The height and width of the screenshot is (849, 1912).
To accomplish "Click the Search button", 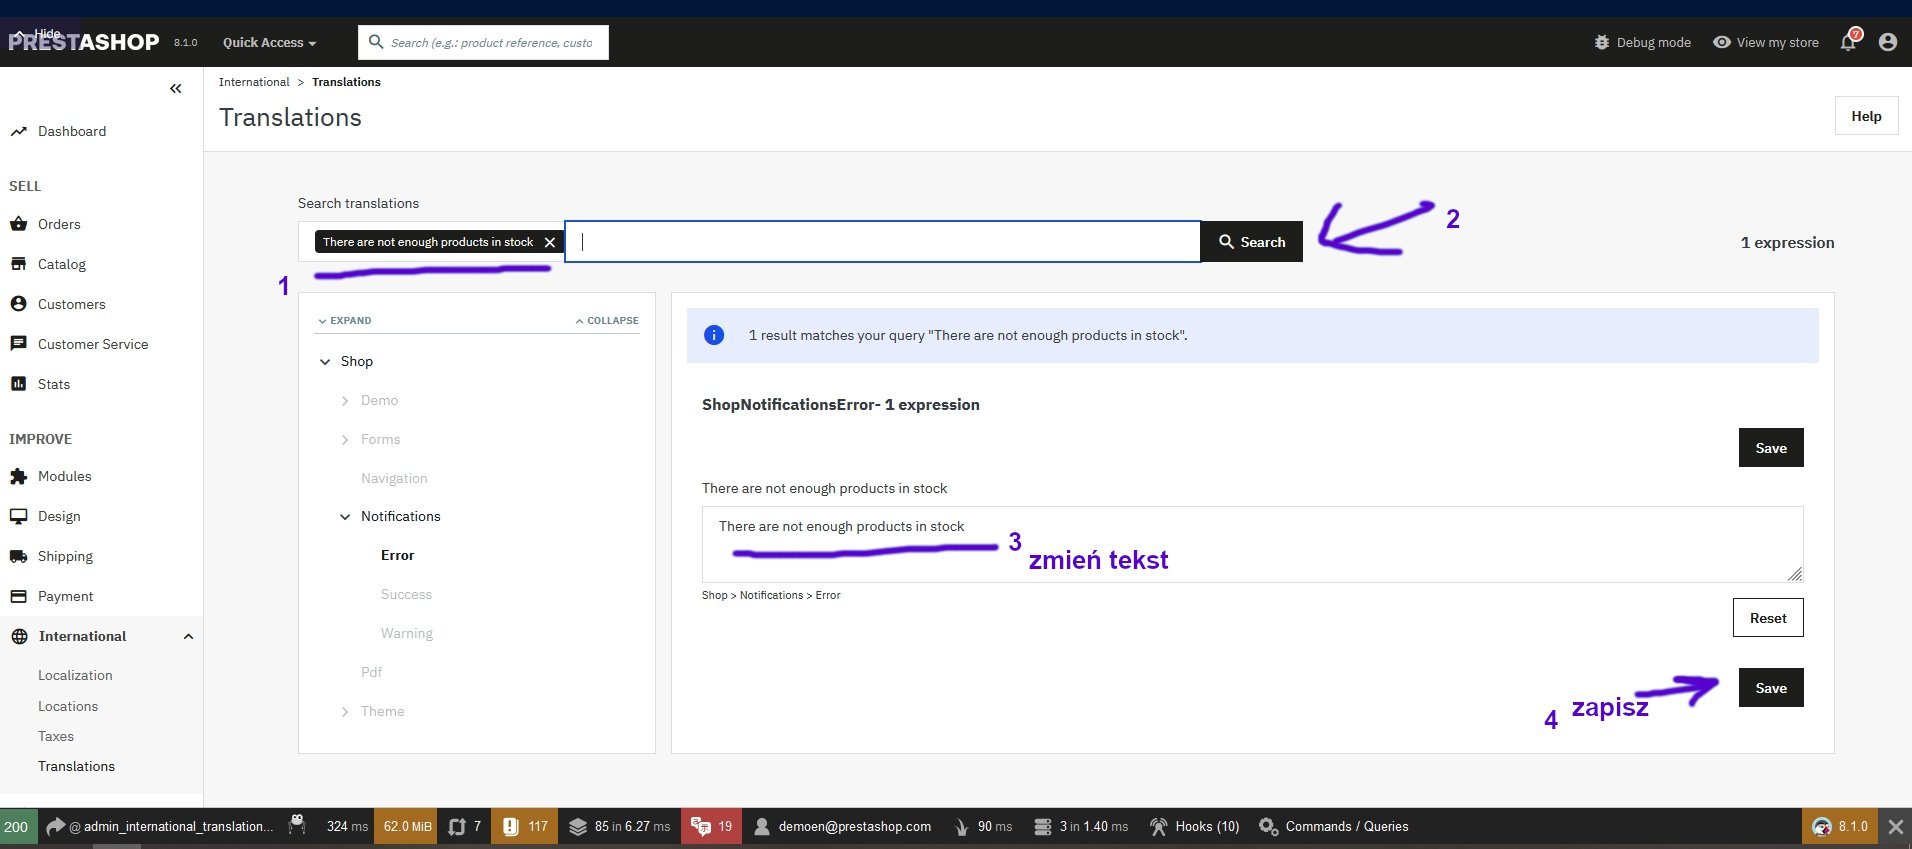I will 1252,241.
